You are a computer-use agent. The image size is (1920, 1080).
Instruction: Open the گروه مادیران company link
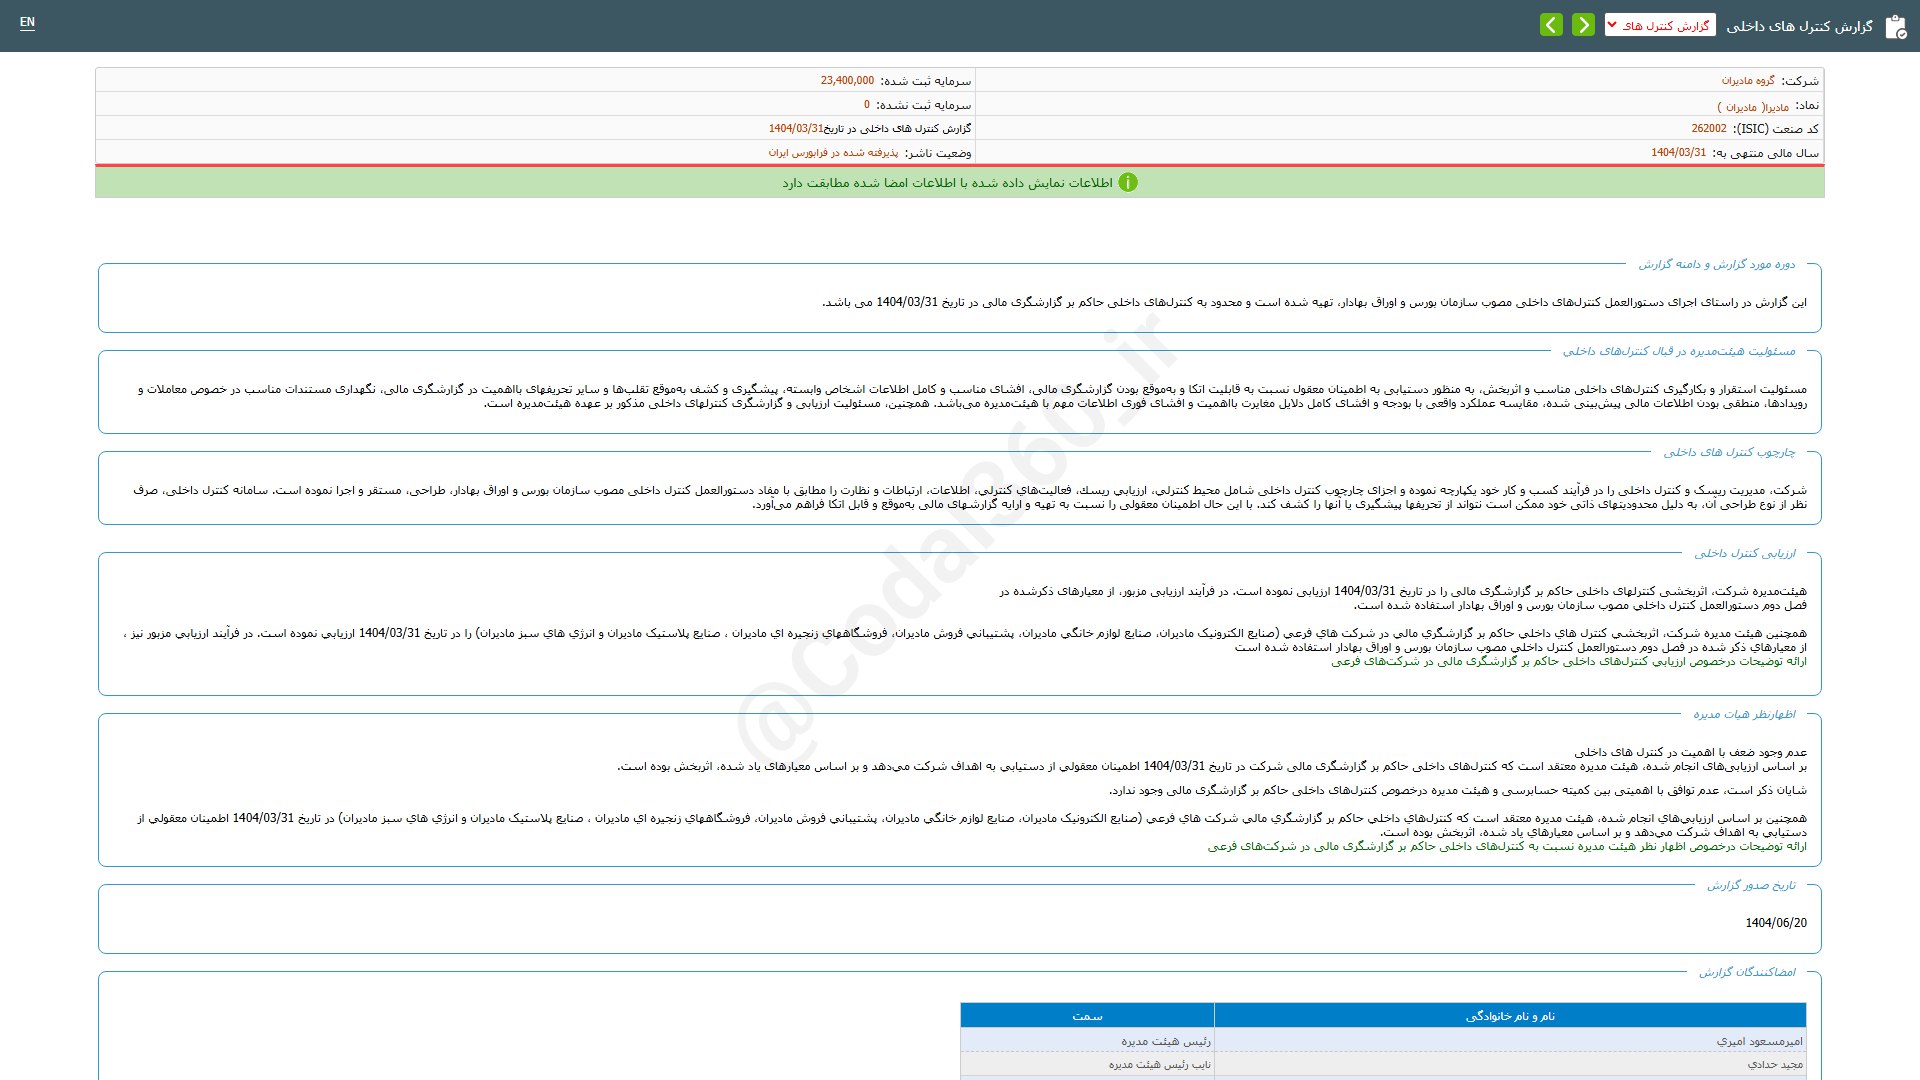coord(1747,81)
